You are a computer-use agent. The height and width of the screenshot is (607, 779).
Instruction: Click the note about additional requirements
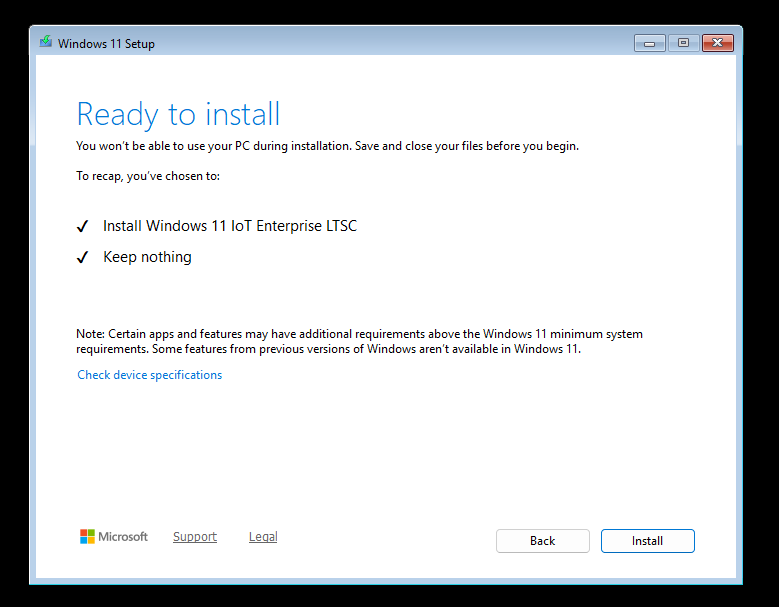tap(359, 341)
